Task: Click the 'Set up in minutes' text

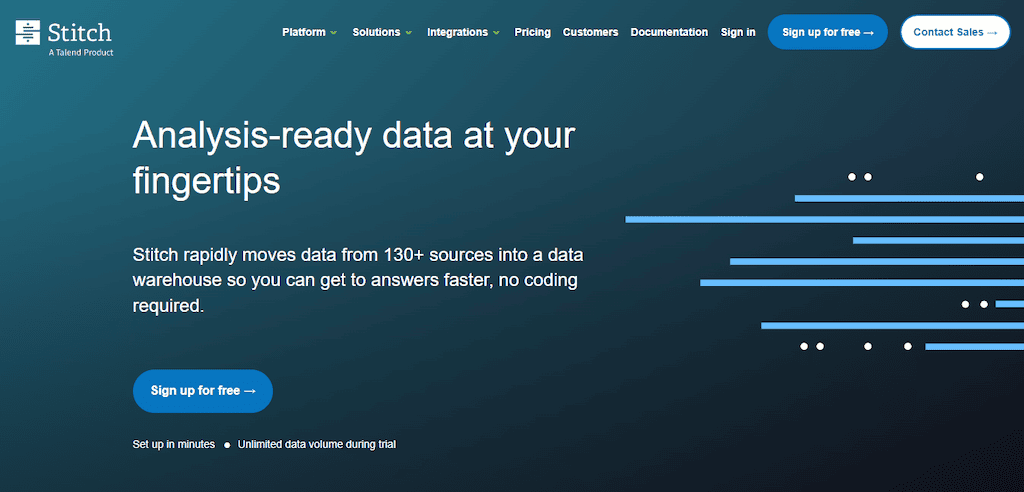Action: pos(174,444)
